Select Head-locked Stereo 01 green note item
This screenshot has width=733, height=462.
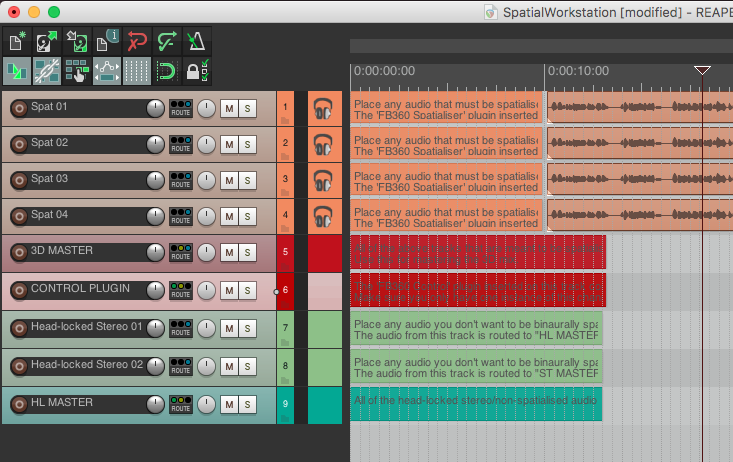(x=476, y=328)
